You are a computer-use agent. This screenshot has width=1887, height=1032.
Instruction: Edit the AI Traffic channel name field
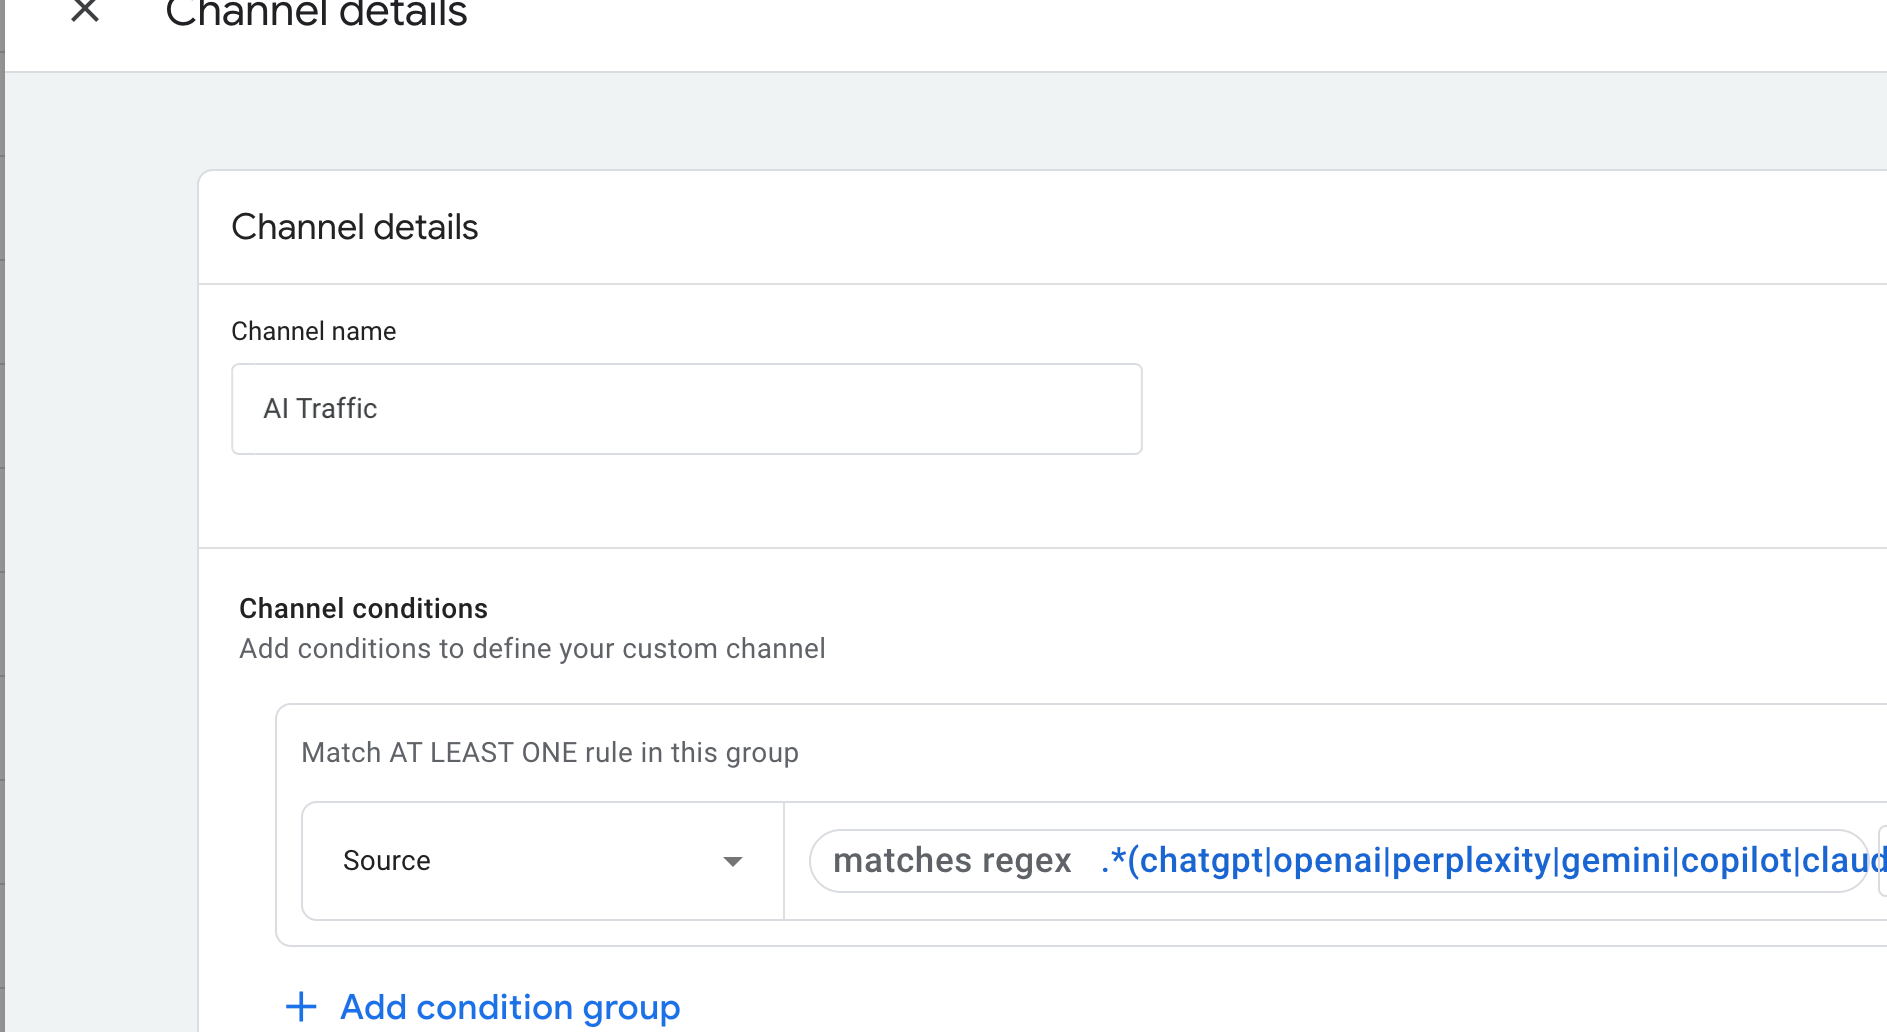(x=686, y=409)
